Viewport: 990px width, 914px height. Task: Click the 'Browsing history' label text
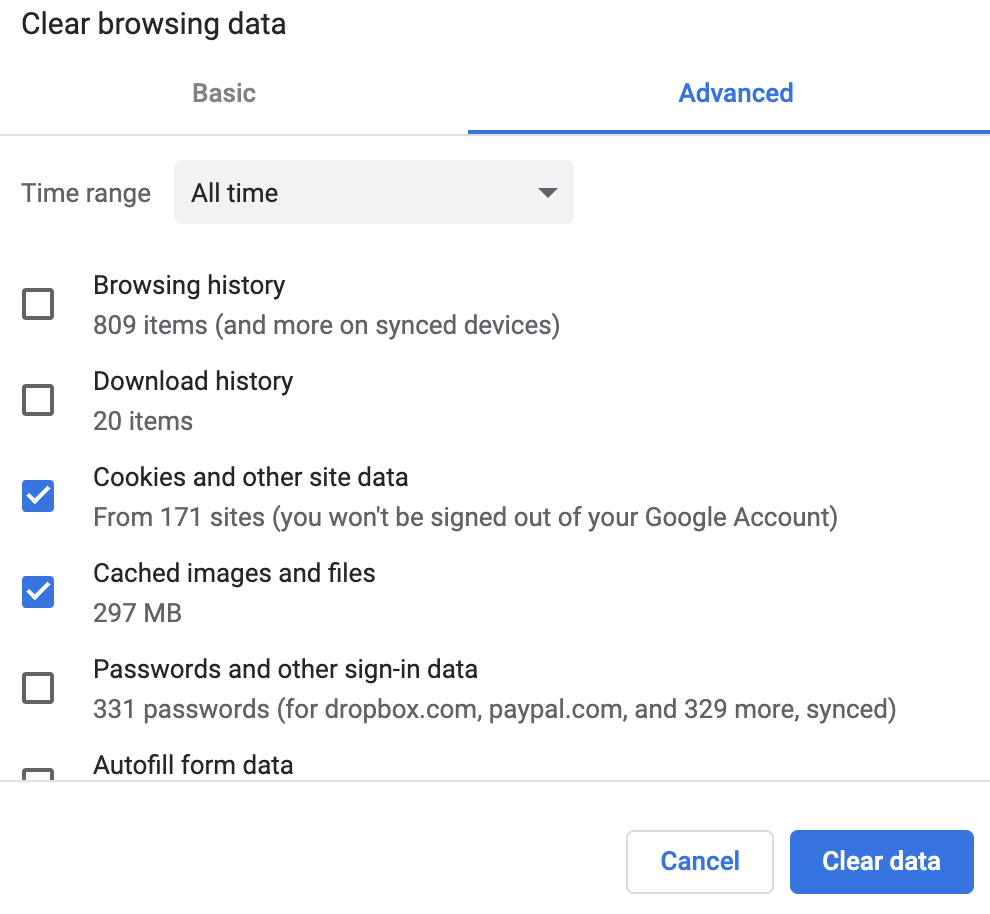tap(189, 285)
